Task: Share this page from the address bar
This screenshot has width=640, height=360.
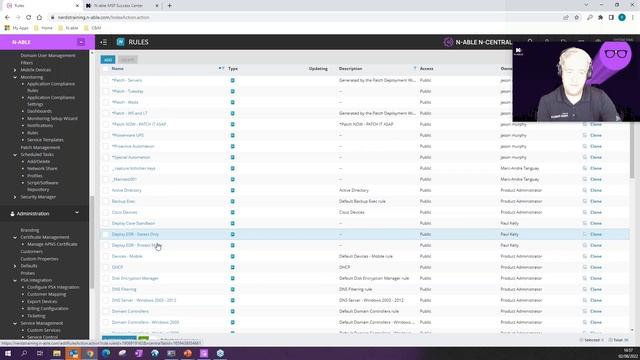Action: (x=566, y=18)
